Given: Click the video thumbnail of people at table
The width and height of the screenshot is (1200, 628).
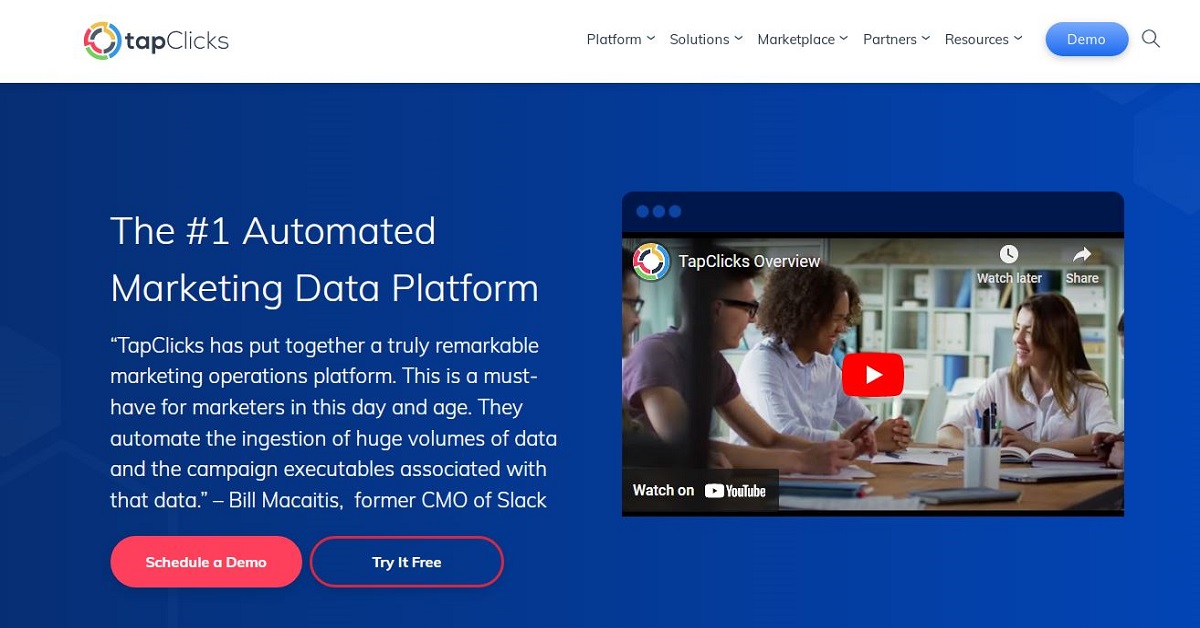Looking at the screenshot, I should pyautogui.click(x=873, y=375).
